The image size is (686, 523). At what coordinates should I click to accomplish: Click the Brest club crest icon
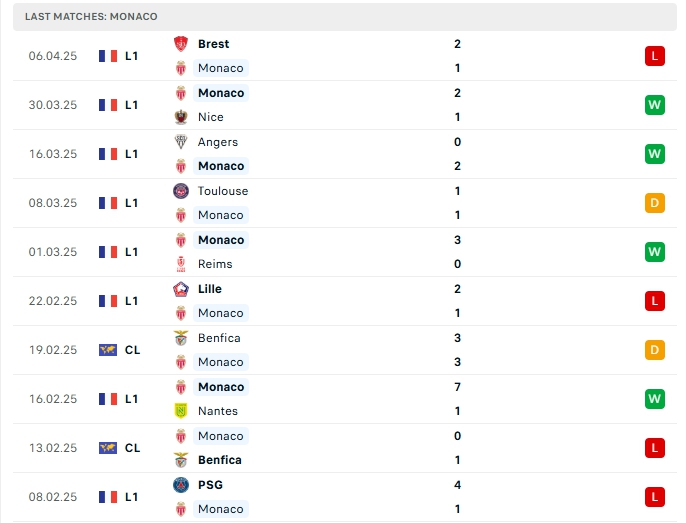pos(181,44)
